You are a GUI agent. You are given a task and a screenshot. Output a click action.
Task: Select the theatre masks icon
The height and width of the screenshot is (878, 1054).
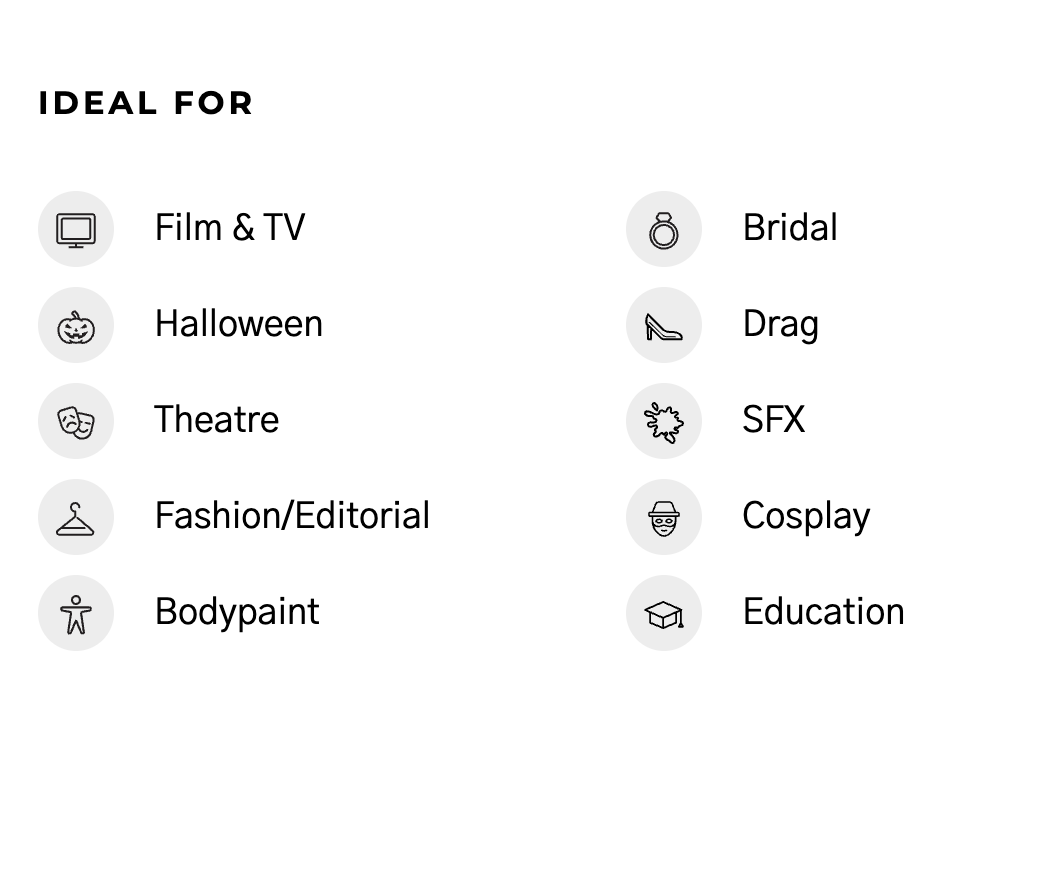(76, 421)
